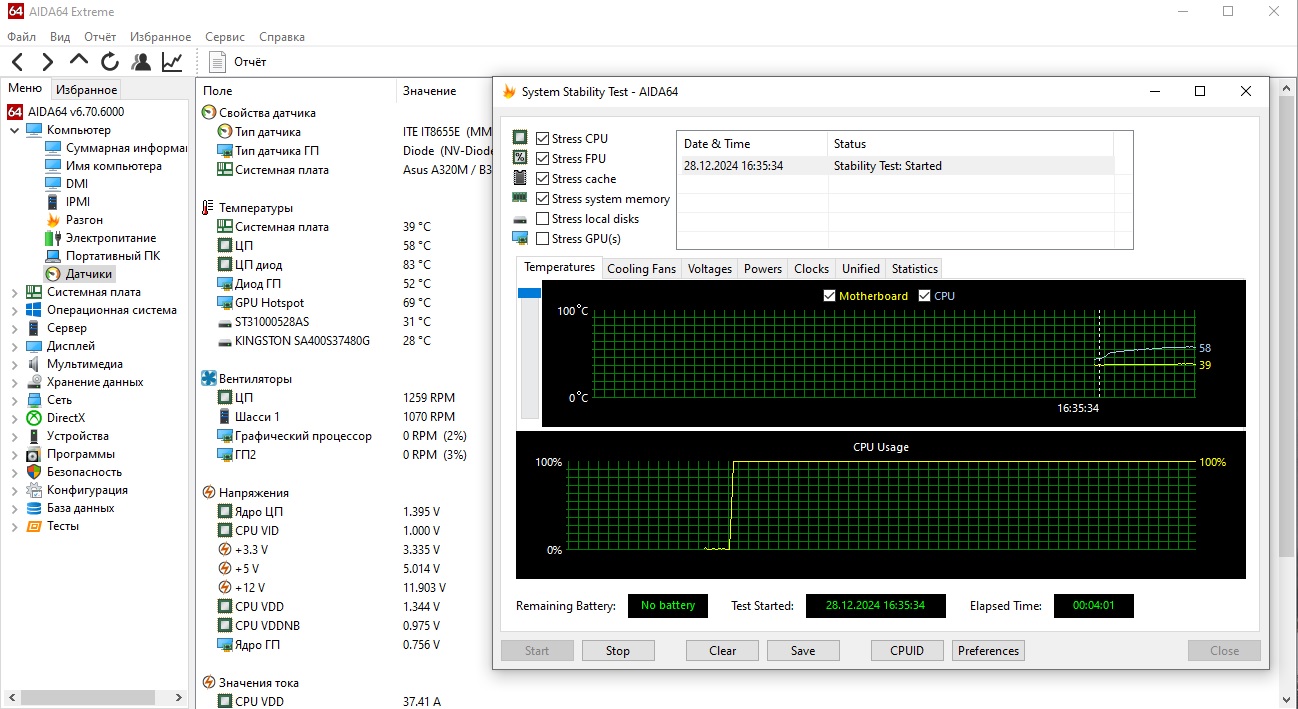Viewport: 1298px width, 709px height.
Task: Enable Stress GPU(s) checkbox
Action: (543, 239)
